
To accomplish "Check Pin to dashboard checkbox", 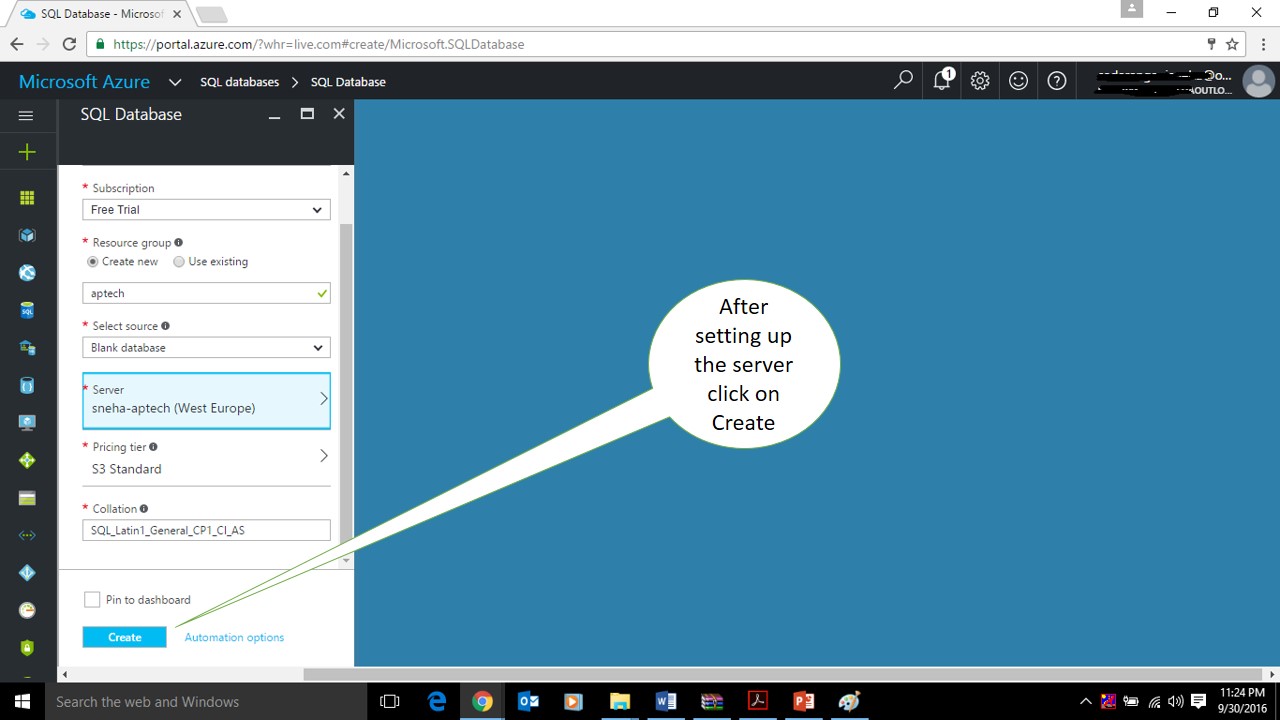I will [92, 599].
